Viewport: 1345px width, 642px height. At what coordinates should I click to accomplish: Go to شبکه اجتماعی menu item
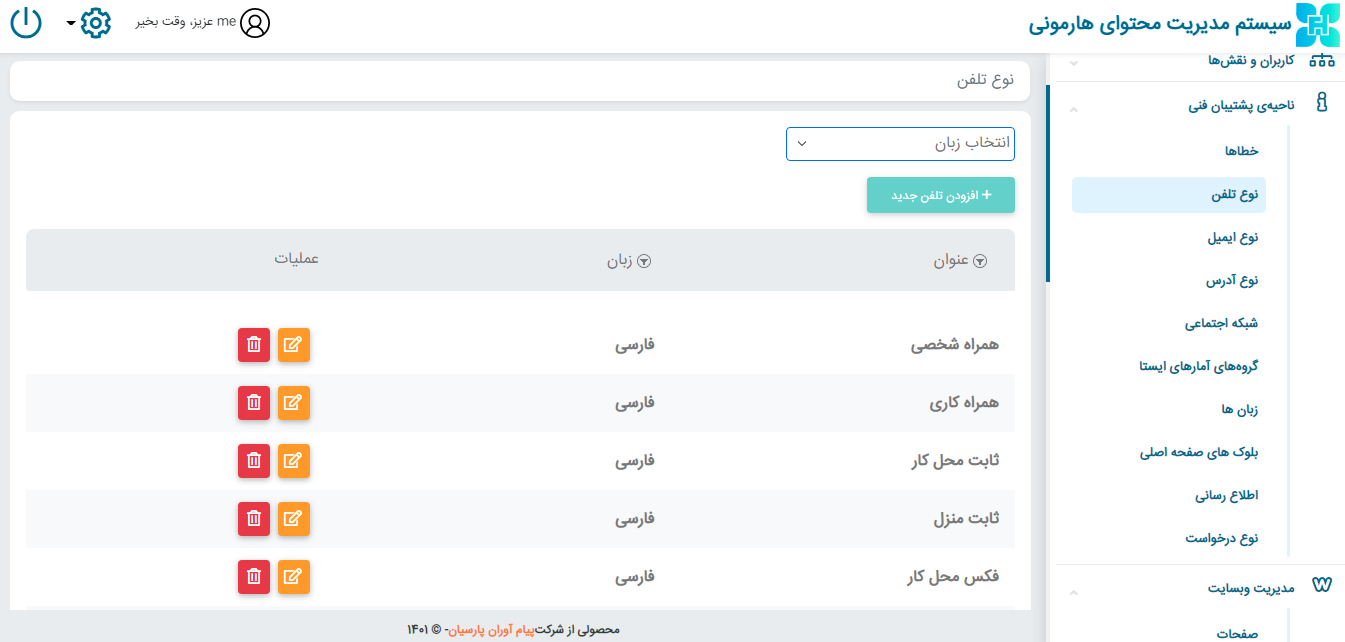1221,324
